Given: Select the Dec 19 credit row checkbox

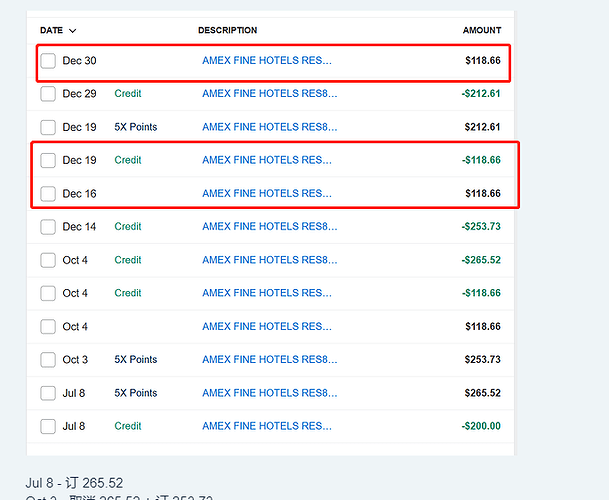Looking at the screenshot, I should point(48,160).
